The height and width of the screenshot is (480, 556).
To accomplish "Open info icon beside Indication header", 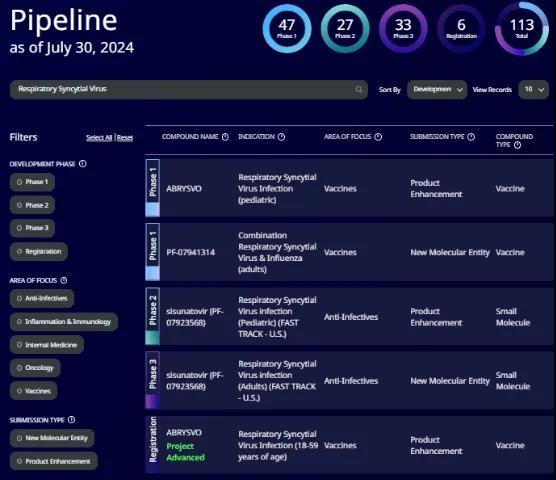I will [x=281, y=137].
